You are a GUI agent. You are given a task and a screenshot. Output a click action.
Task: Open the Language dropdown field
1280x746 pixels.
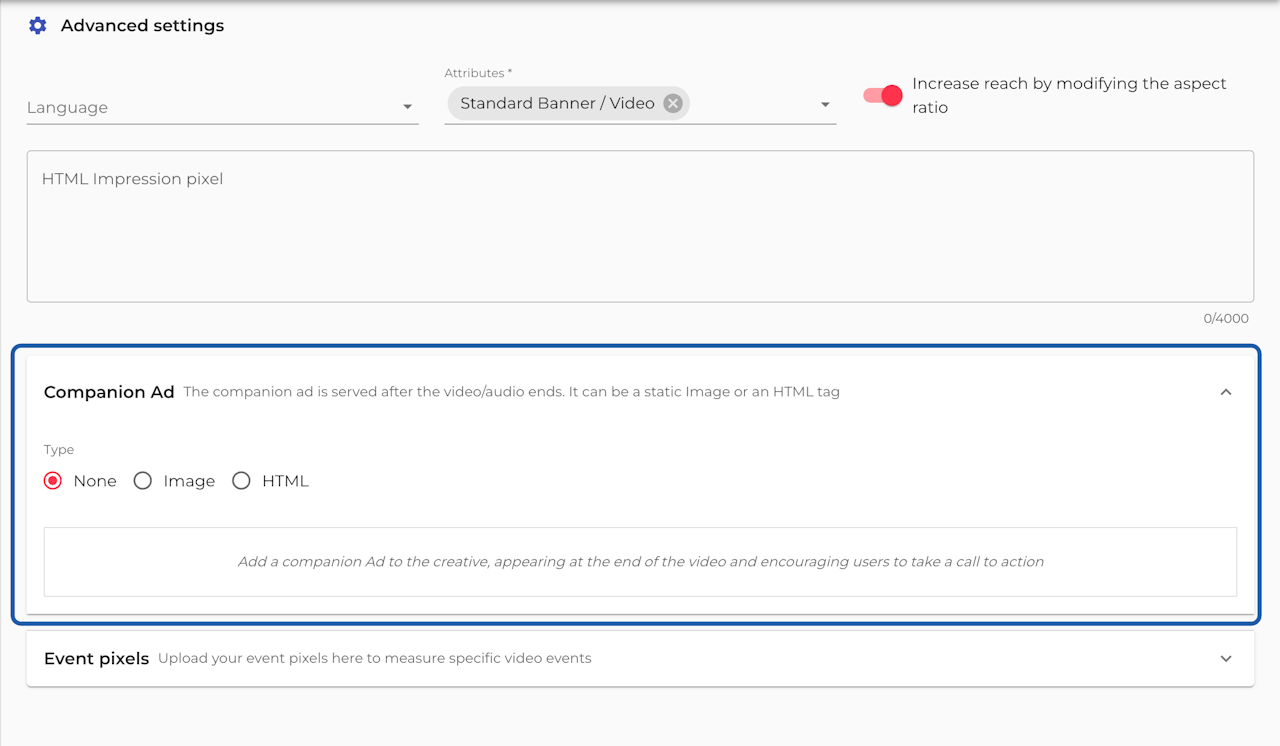210,107
